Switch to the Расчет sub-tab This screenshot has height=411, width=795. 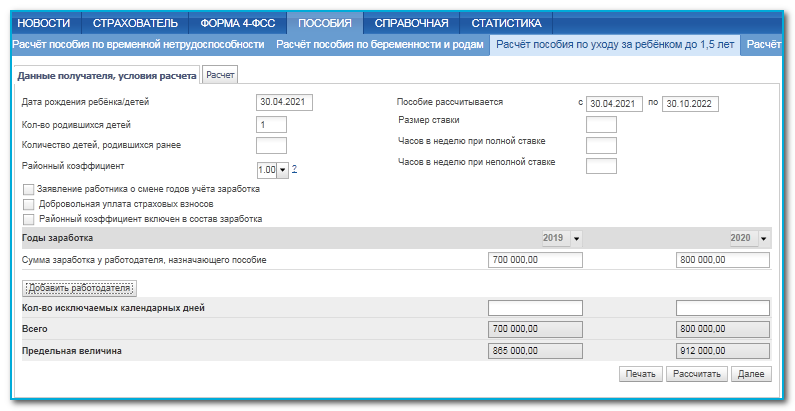pyautogui.click(x=220, y=75)
